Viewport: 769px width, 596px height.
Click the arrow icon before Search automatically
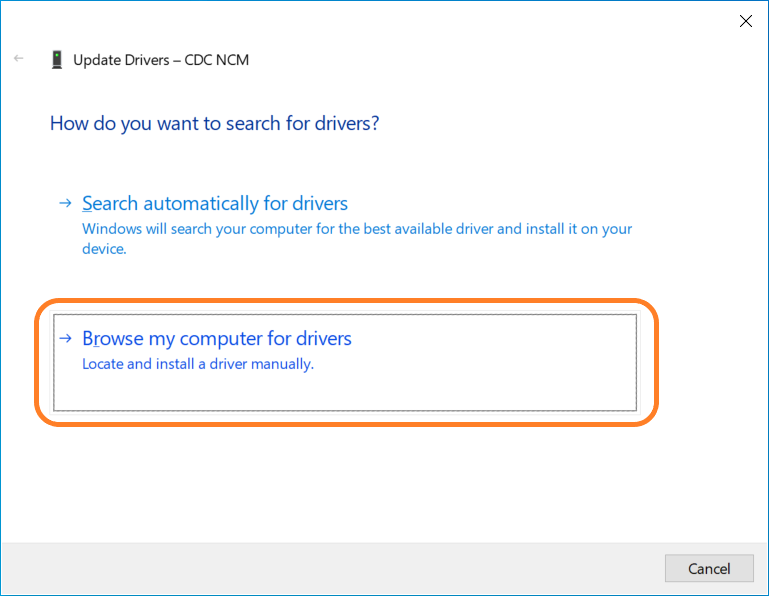coord(65,203)
